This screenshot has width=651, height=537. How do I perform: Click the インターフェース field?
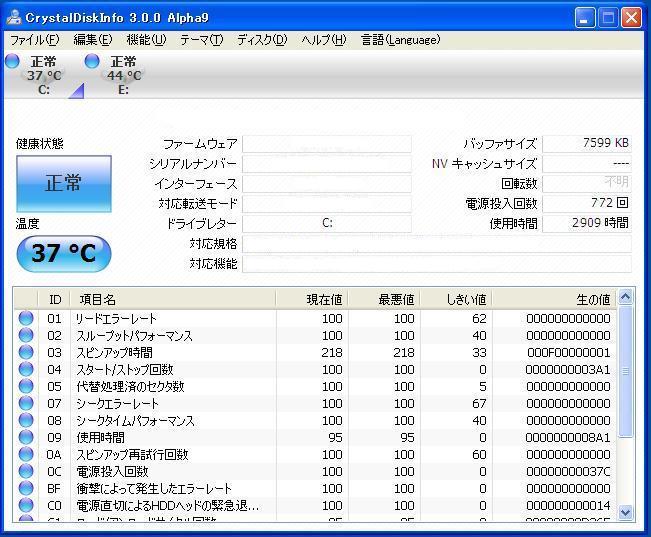[x=327, y=184]
